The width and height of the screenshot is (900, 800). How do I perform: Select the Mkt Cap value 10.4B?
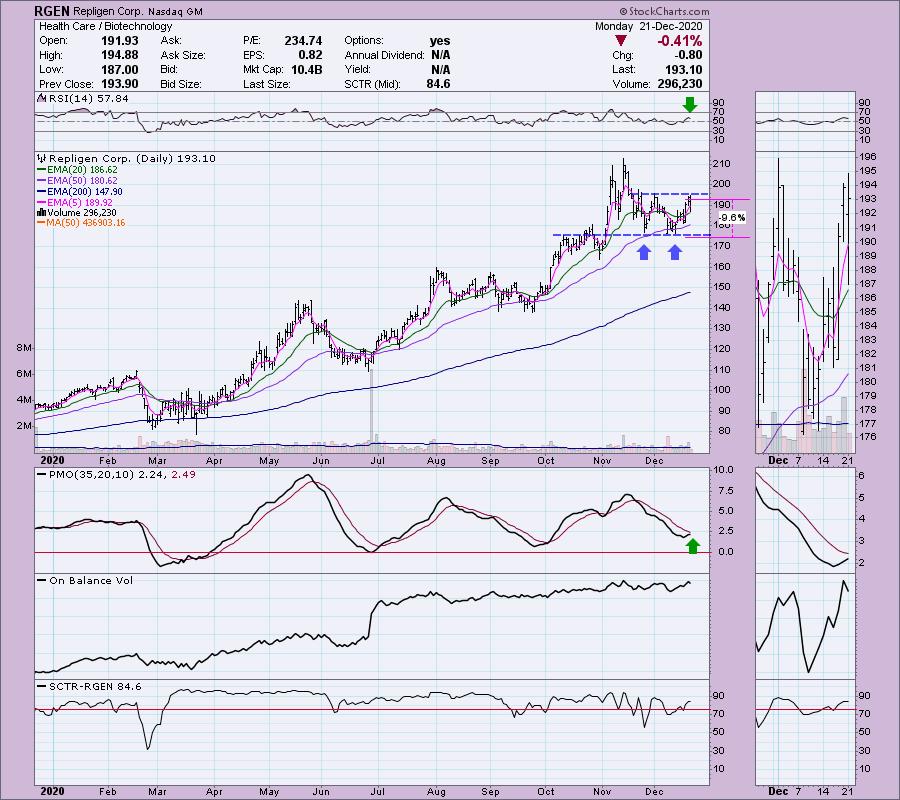[307, 69]
